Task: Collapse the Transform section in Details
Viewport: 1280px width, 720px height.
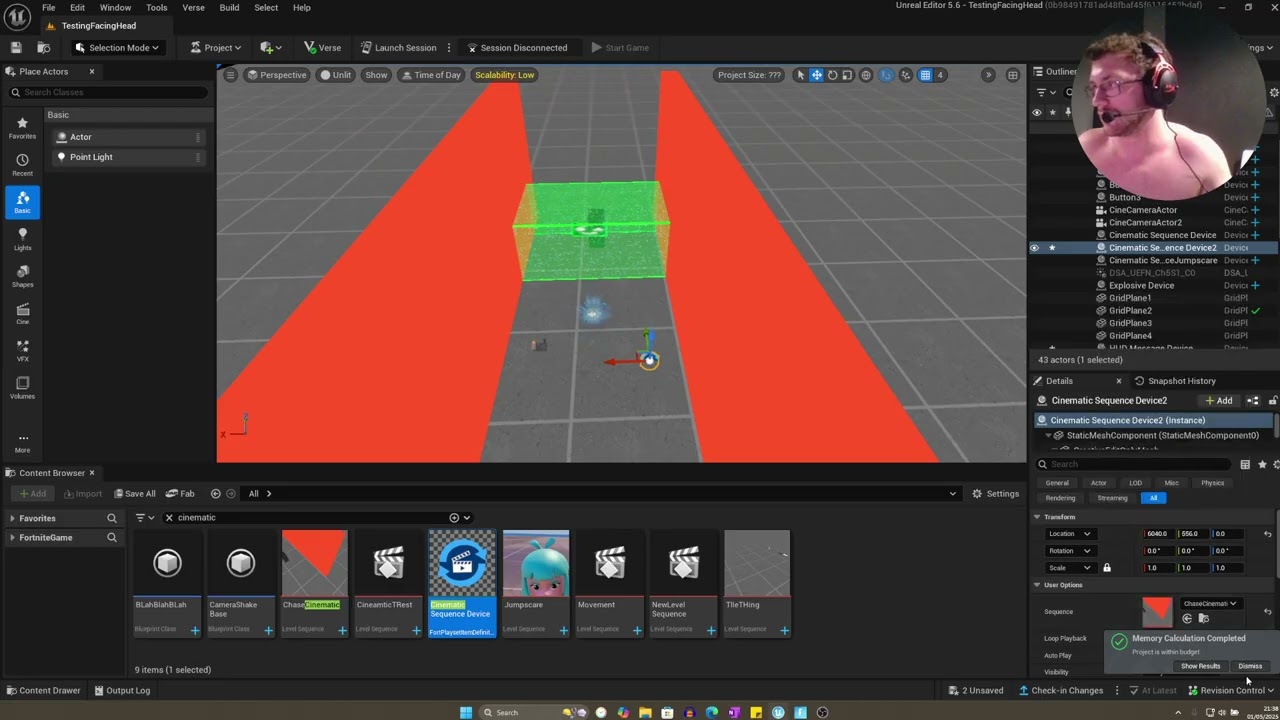Action: pos(1037,517)
